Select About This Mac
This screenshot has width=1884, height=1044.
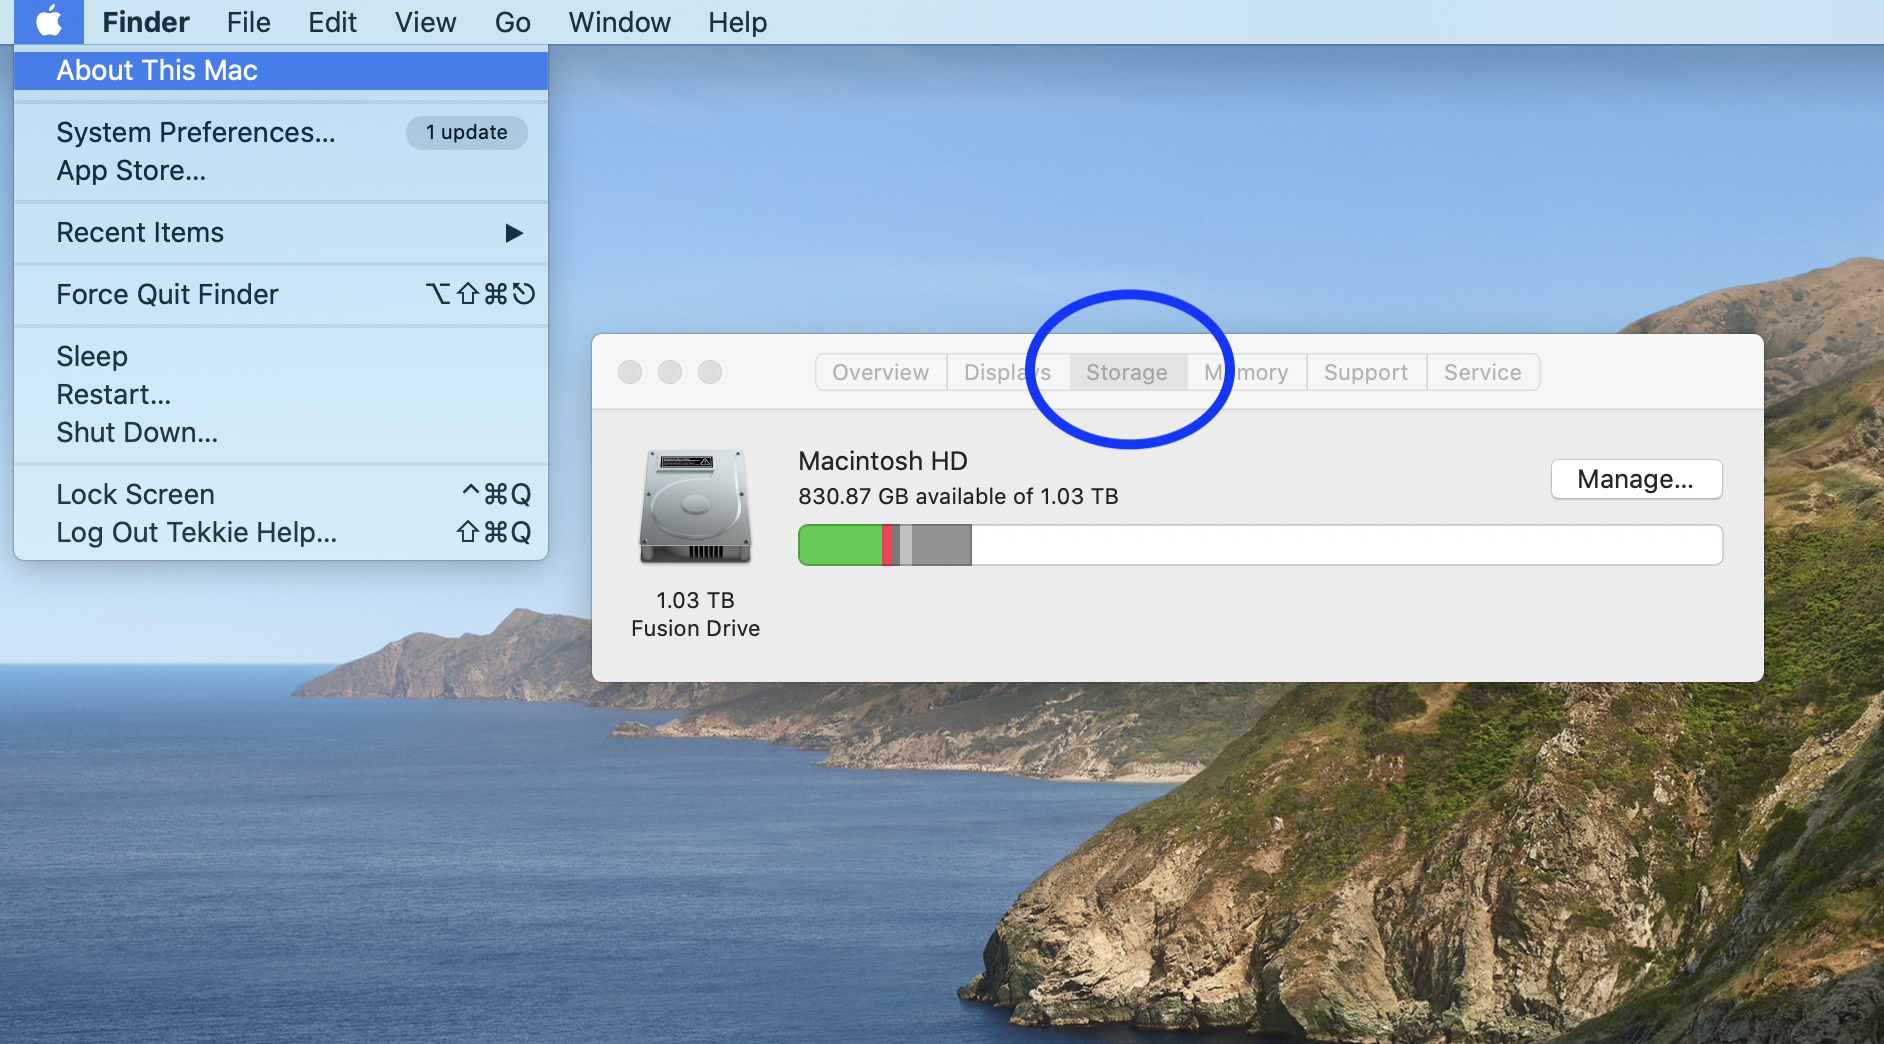(x=281, y=70)
